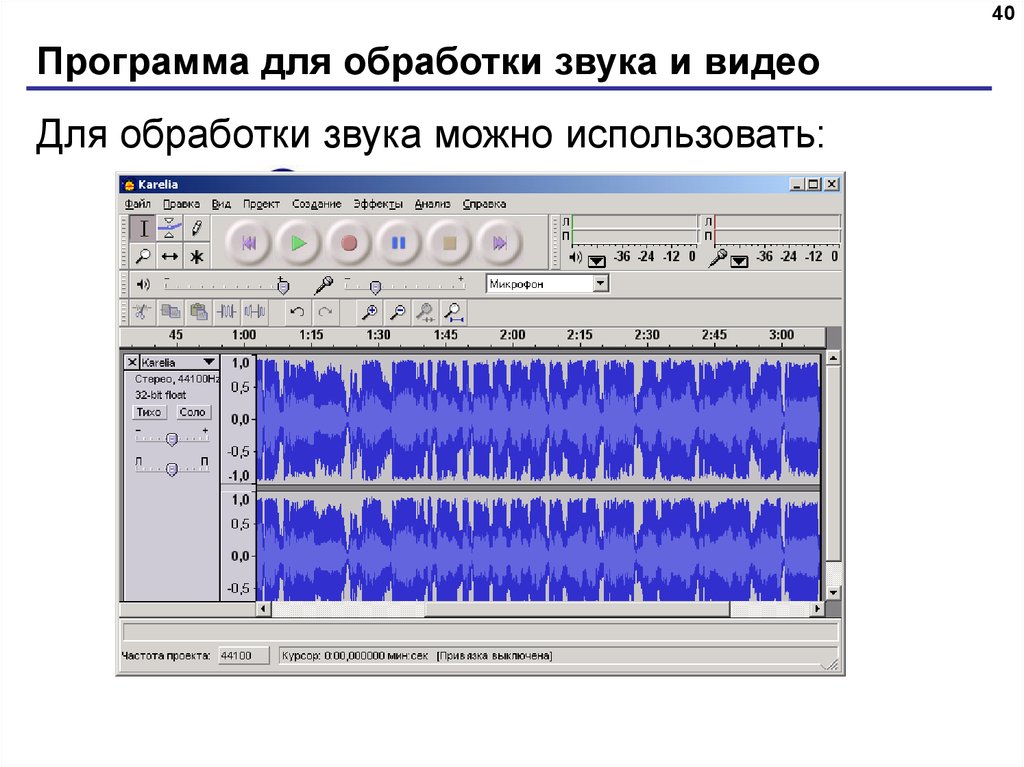Viewport: 1024px width, 767px height.
Task: Open Karelia track name dropdown menu
Action: pyautogui.click(x=208, y=362)
